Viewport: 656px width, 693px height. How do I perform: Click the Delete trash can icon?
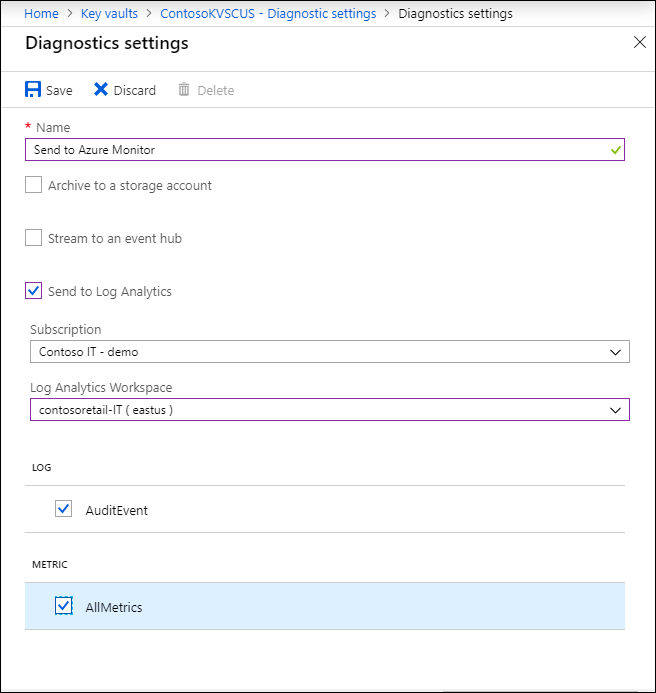point(184,90)
